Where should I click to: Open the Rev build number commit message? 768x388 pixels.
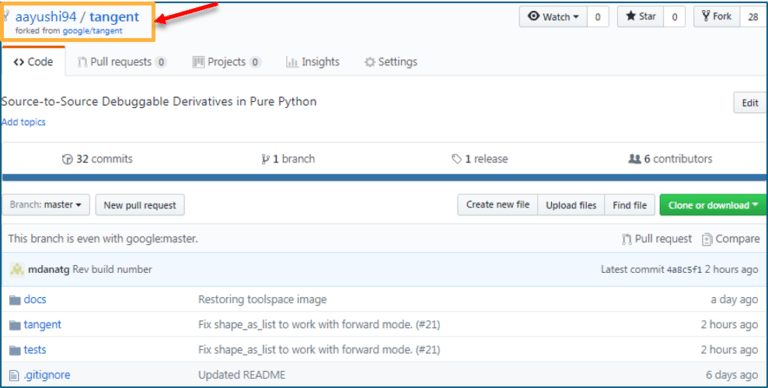tap(112, 269)
